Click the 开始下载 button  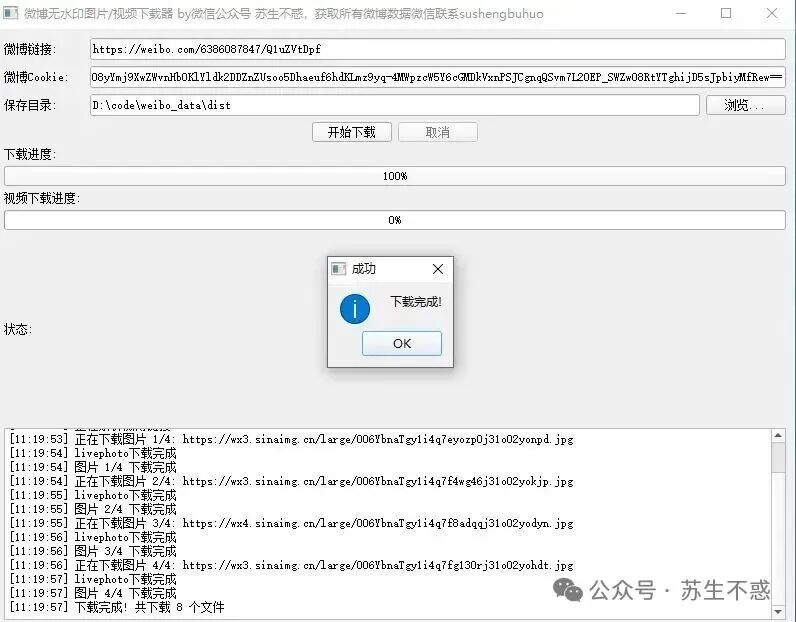pyautogui.click(x=352, y=133)
